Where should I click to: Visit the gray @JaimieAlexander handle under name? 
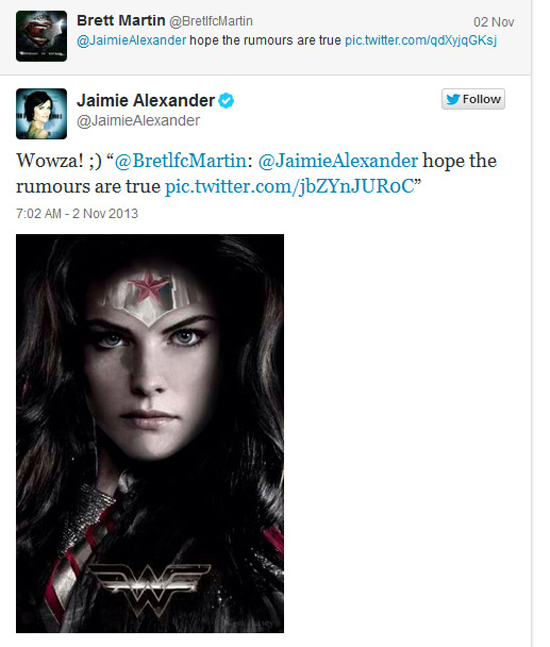click(138, 121)
